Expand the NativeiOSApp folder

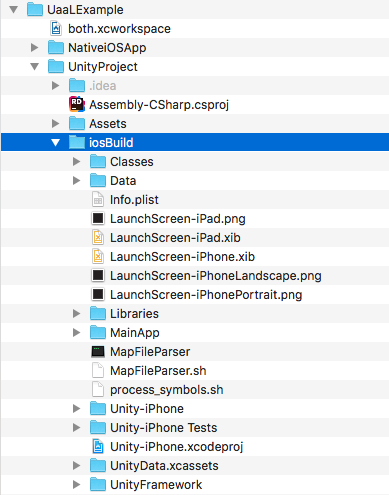coord(34,48)
